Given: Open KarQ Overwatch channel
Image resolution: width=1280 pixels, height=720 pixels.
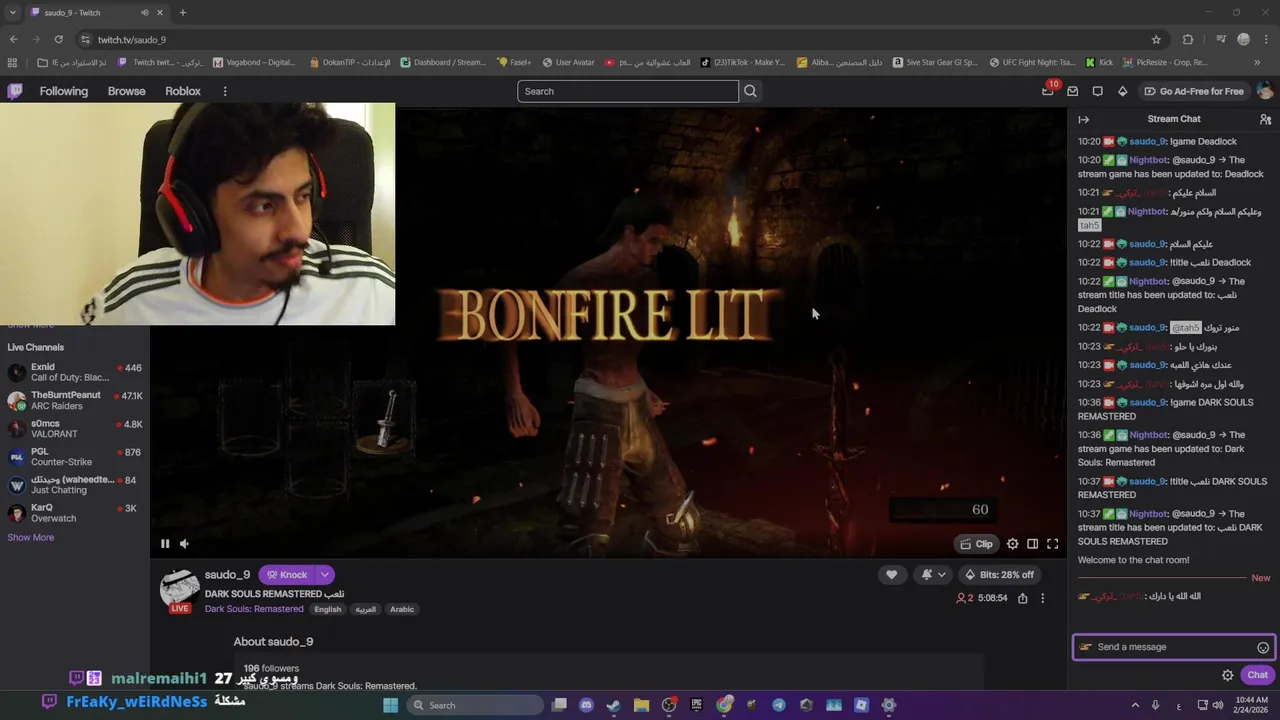Looking at the screenshot, I should click(75, 513).
